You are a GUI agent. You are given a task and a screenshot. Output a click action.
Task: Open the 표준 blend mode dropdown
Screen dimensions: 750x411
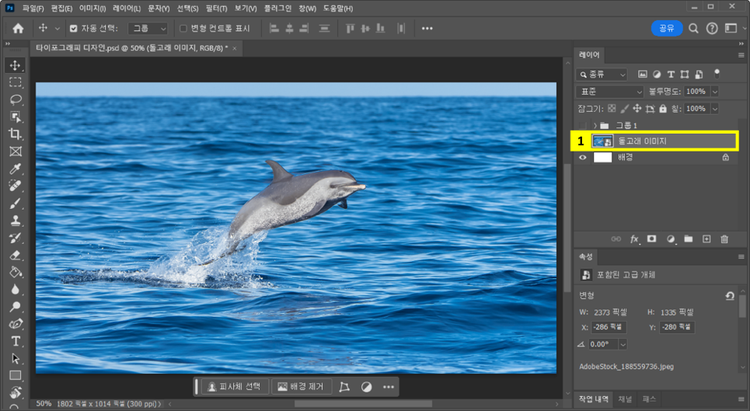click(611, 91)
